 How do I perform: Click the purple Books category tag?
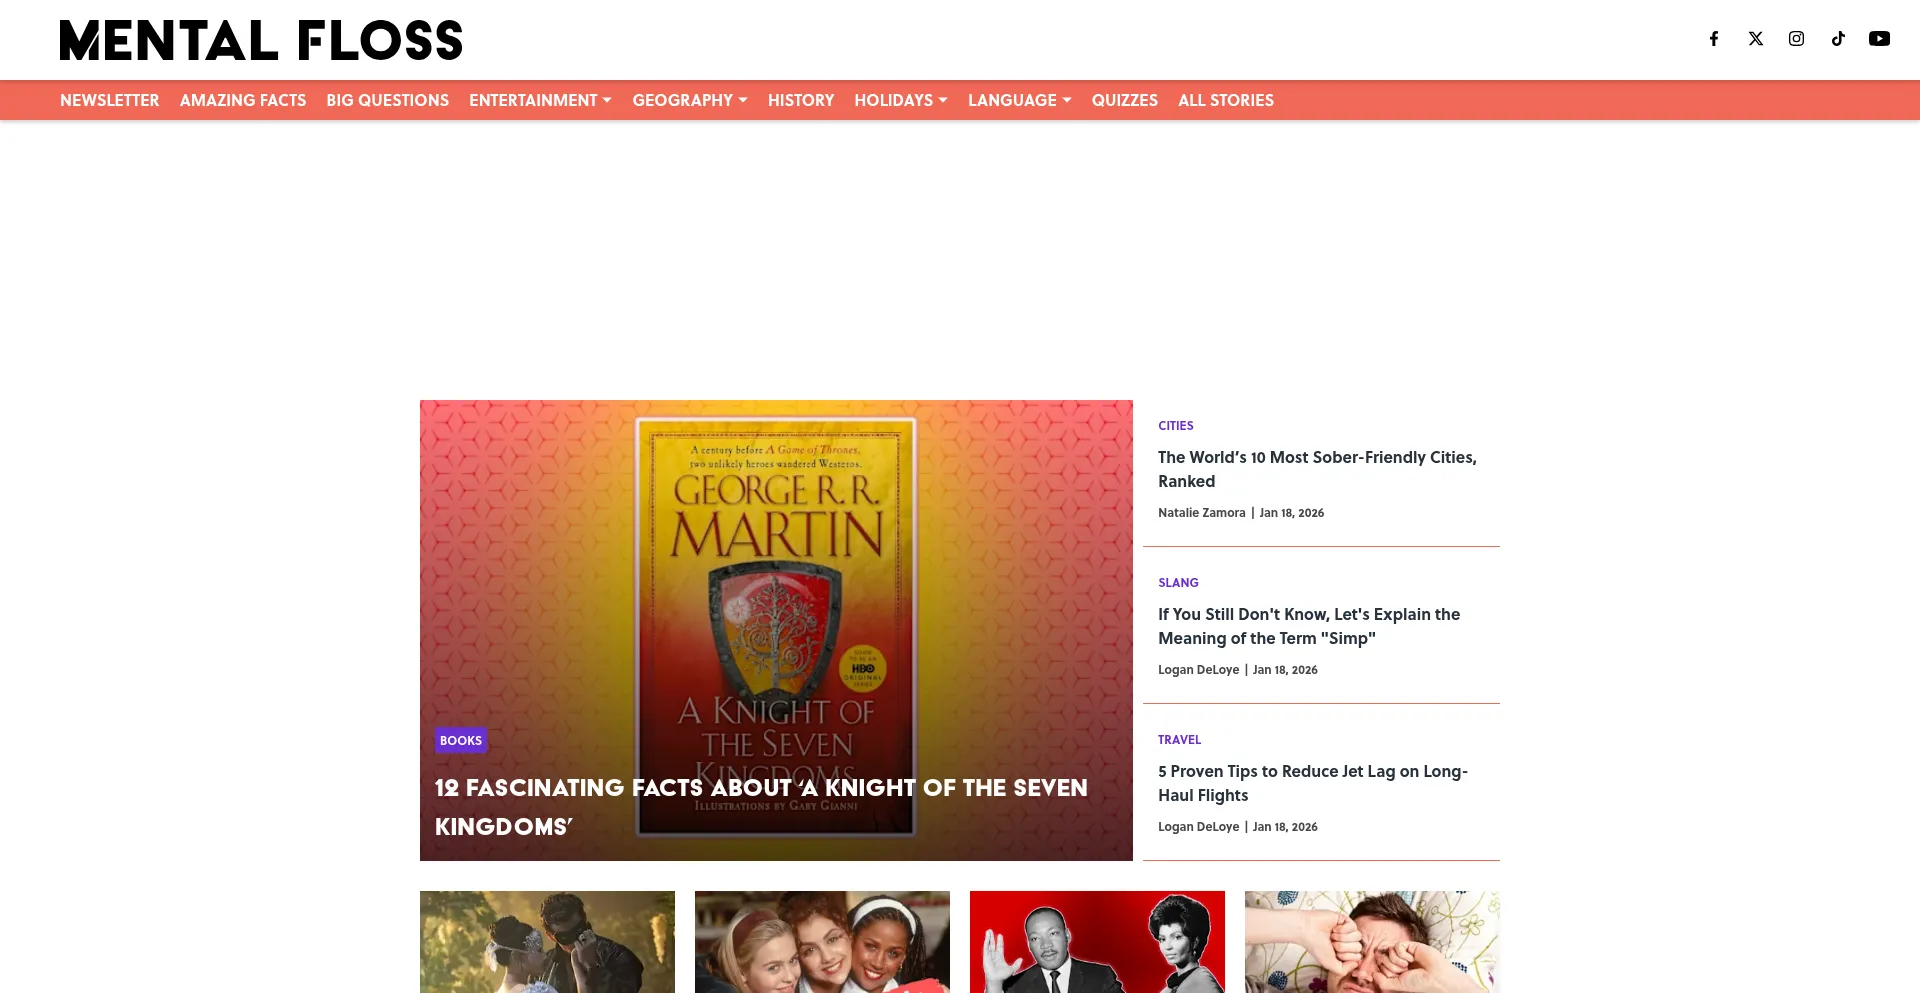coord(461,741)
